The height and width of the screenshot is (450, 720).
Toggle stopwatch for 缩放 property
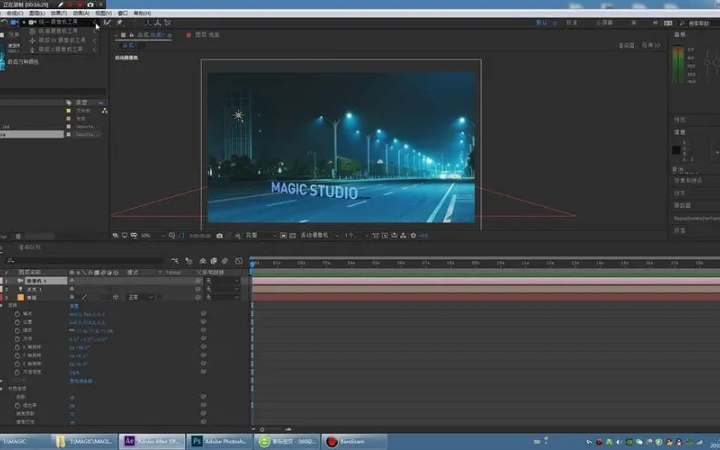click(x=17, y=331)
